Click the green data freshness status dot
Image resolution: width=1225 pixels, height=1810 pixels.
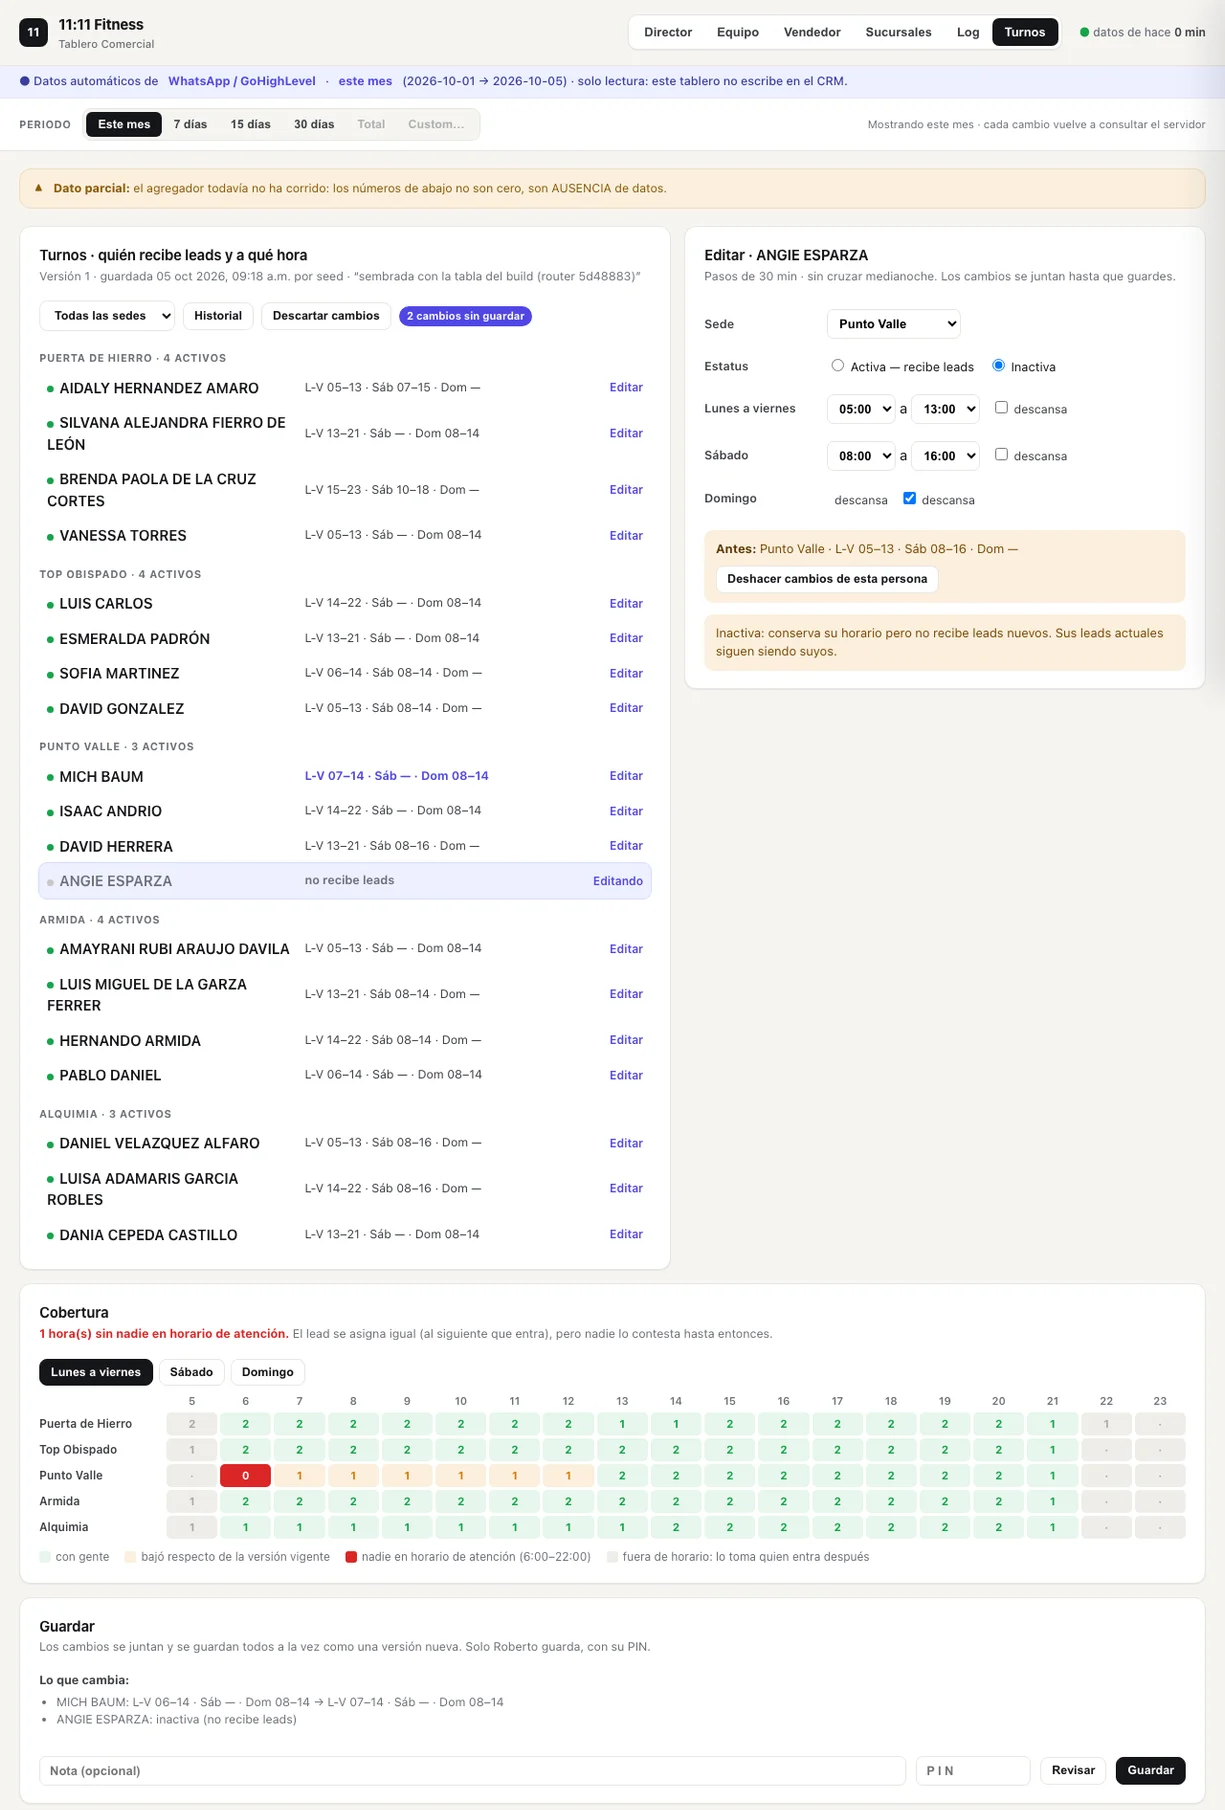1084,32
